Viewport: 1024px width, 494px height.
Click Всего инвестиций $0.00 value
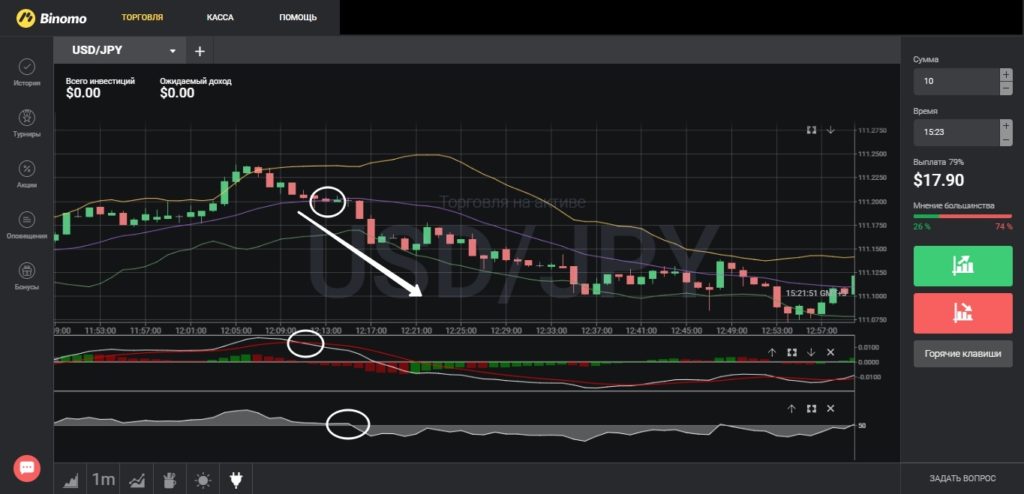click(x=83, y=93)
